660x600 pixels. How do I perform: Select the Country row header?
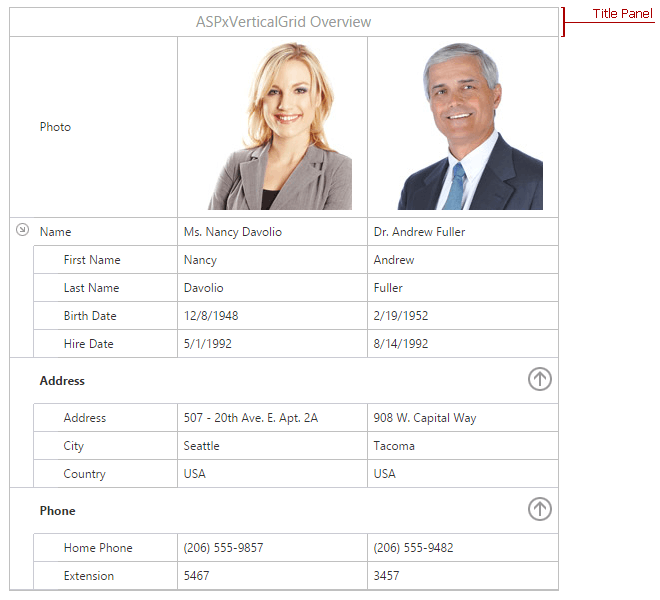tap(106, 474)
